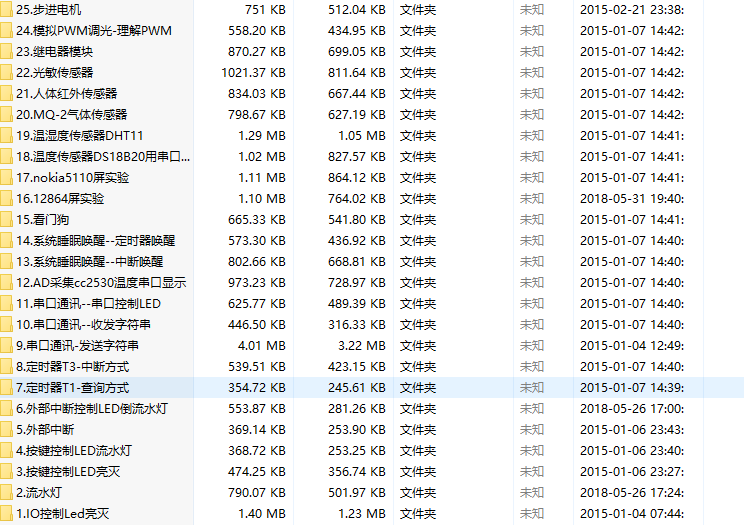744x525 pixels.
Task: Click folder icon of 3.按键控制LED亮灭
Action: 6,471
